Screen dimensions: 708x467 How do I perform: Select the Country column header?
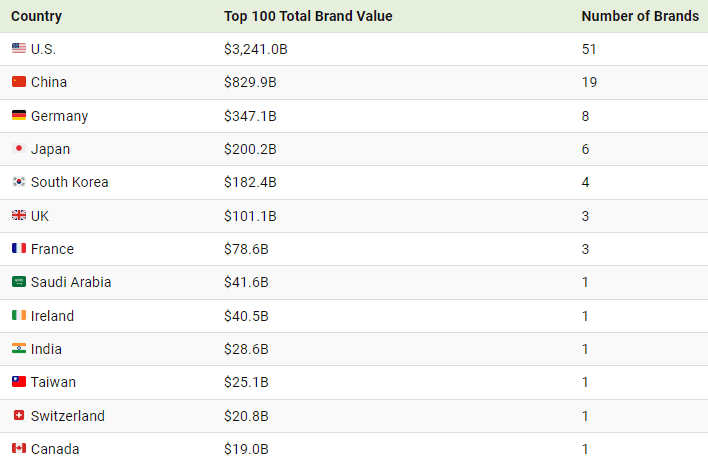(37, 16)
